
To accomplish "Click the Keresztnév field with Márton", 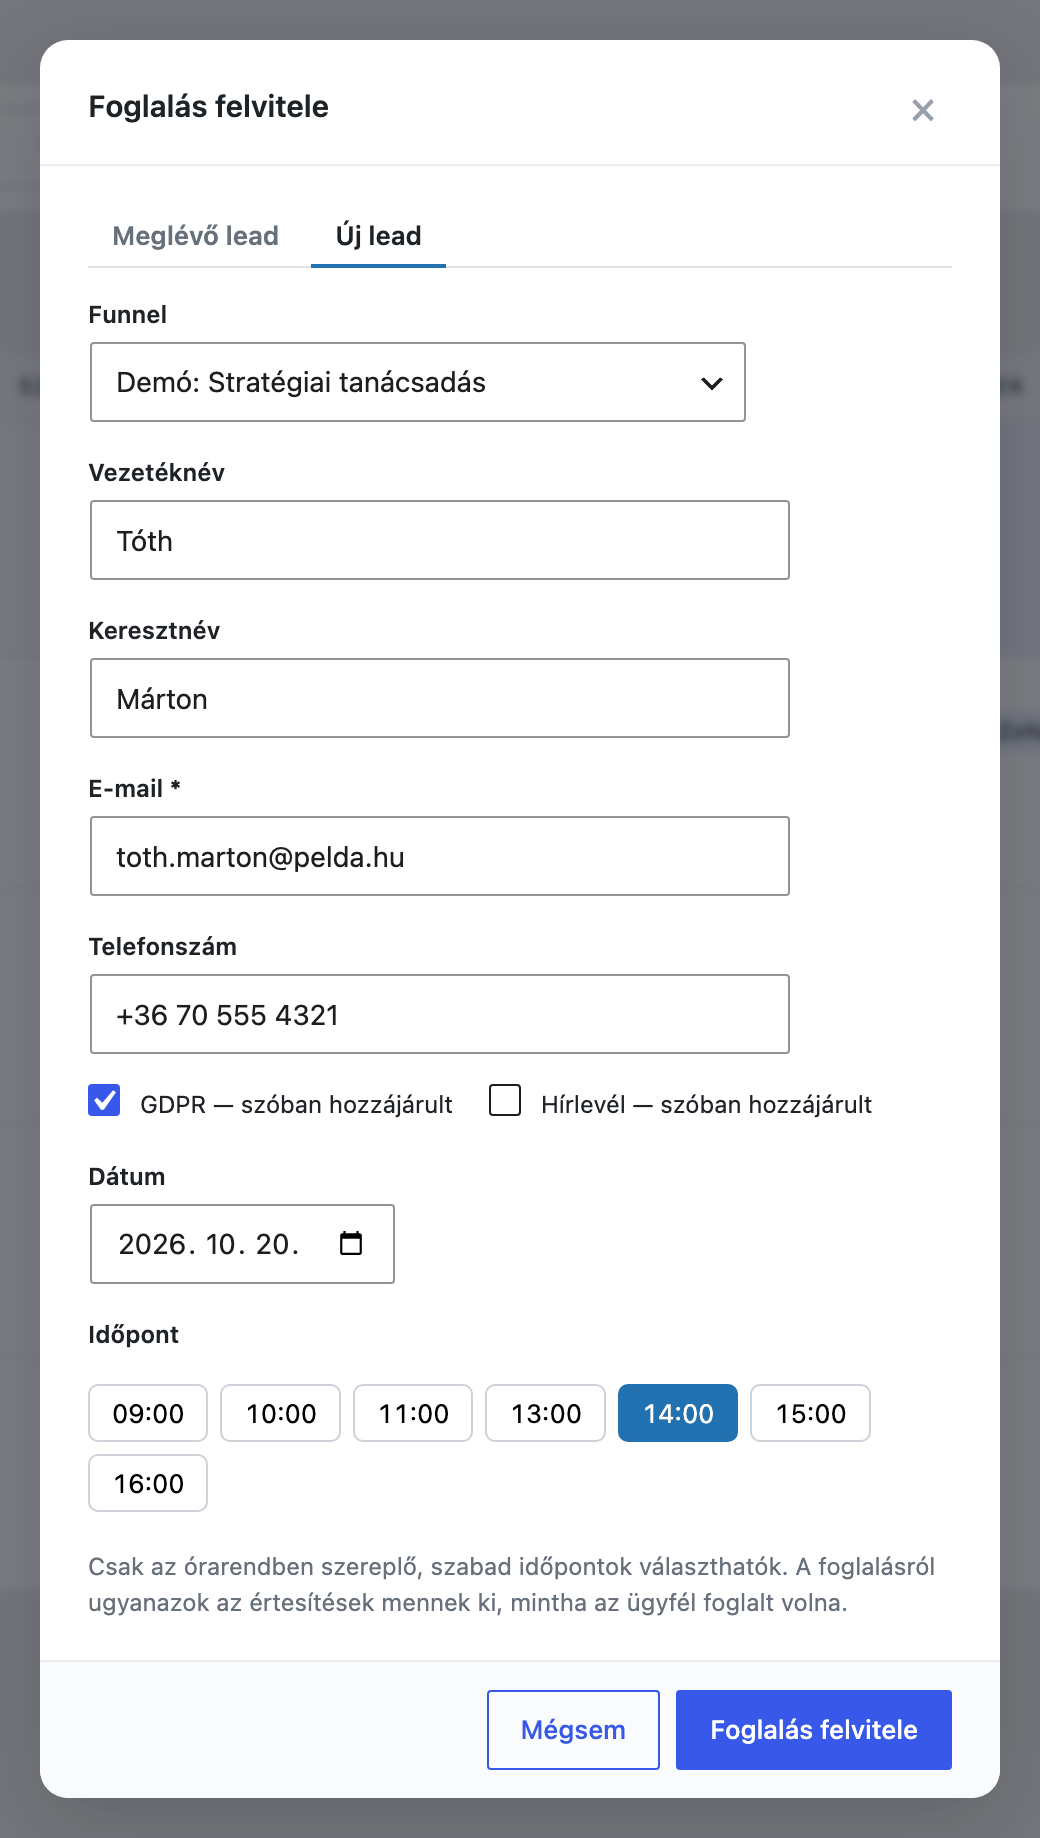I will point(440,698).
